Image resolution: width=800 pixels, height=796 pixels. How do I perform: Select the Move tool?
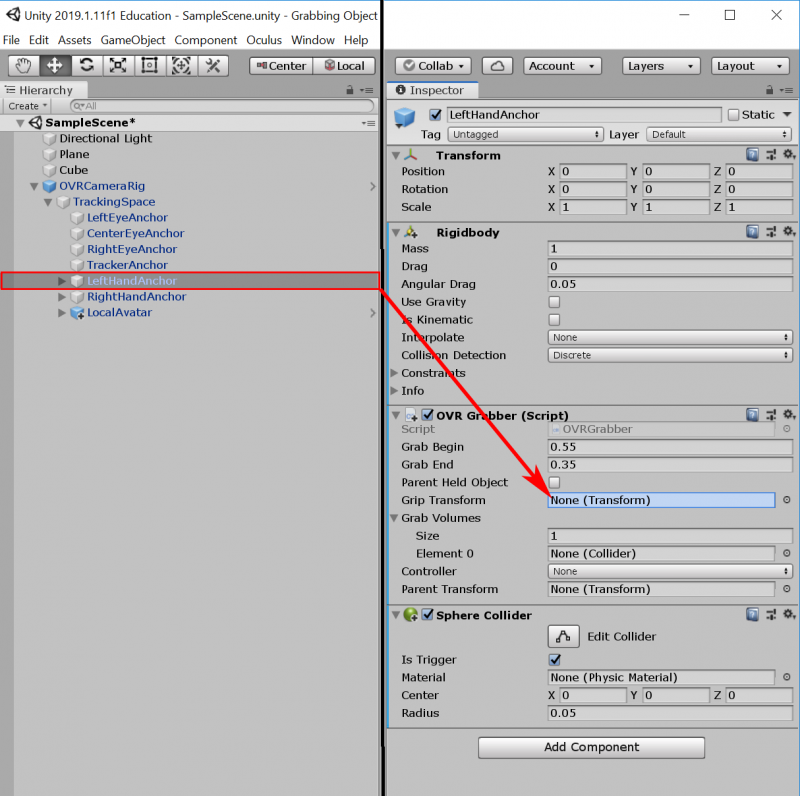pyautogui.click(x=55, y=66)
